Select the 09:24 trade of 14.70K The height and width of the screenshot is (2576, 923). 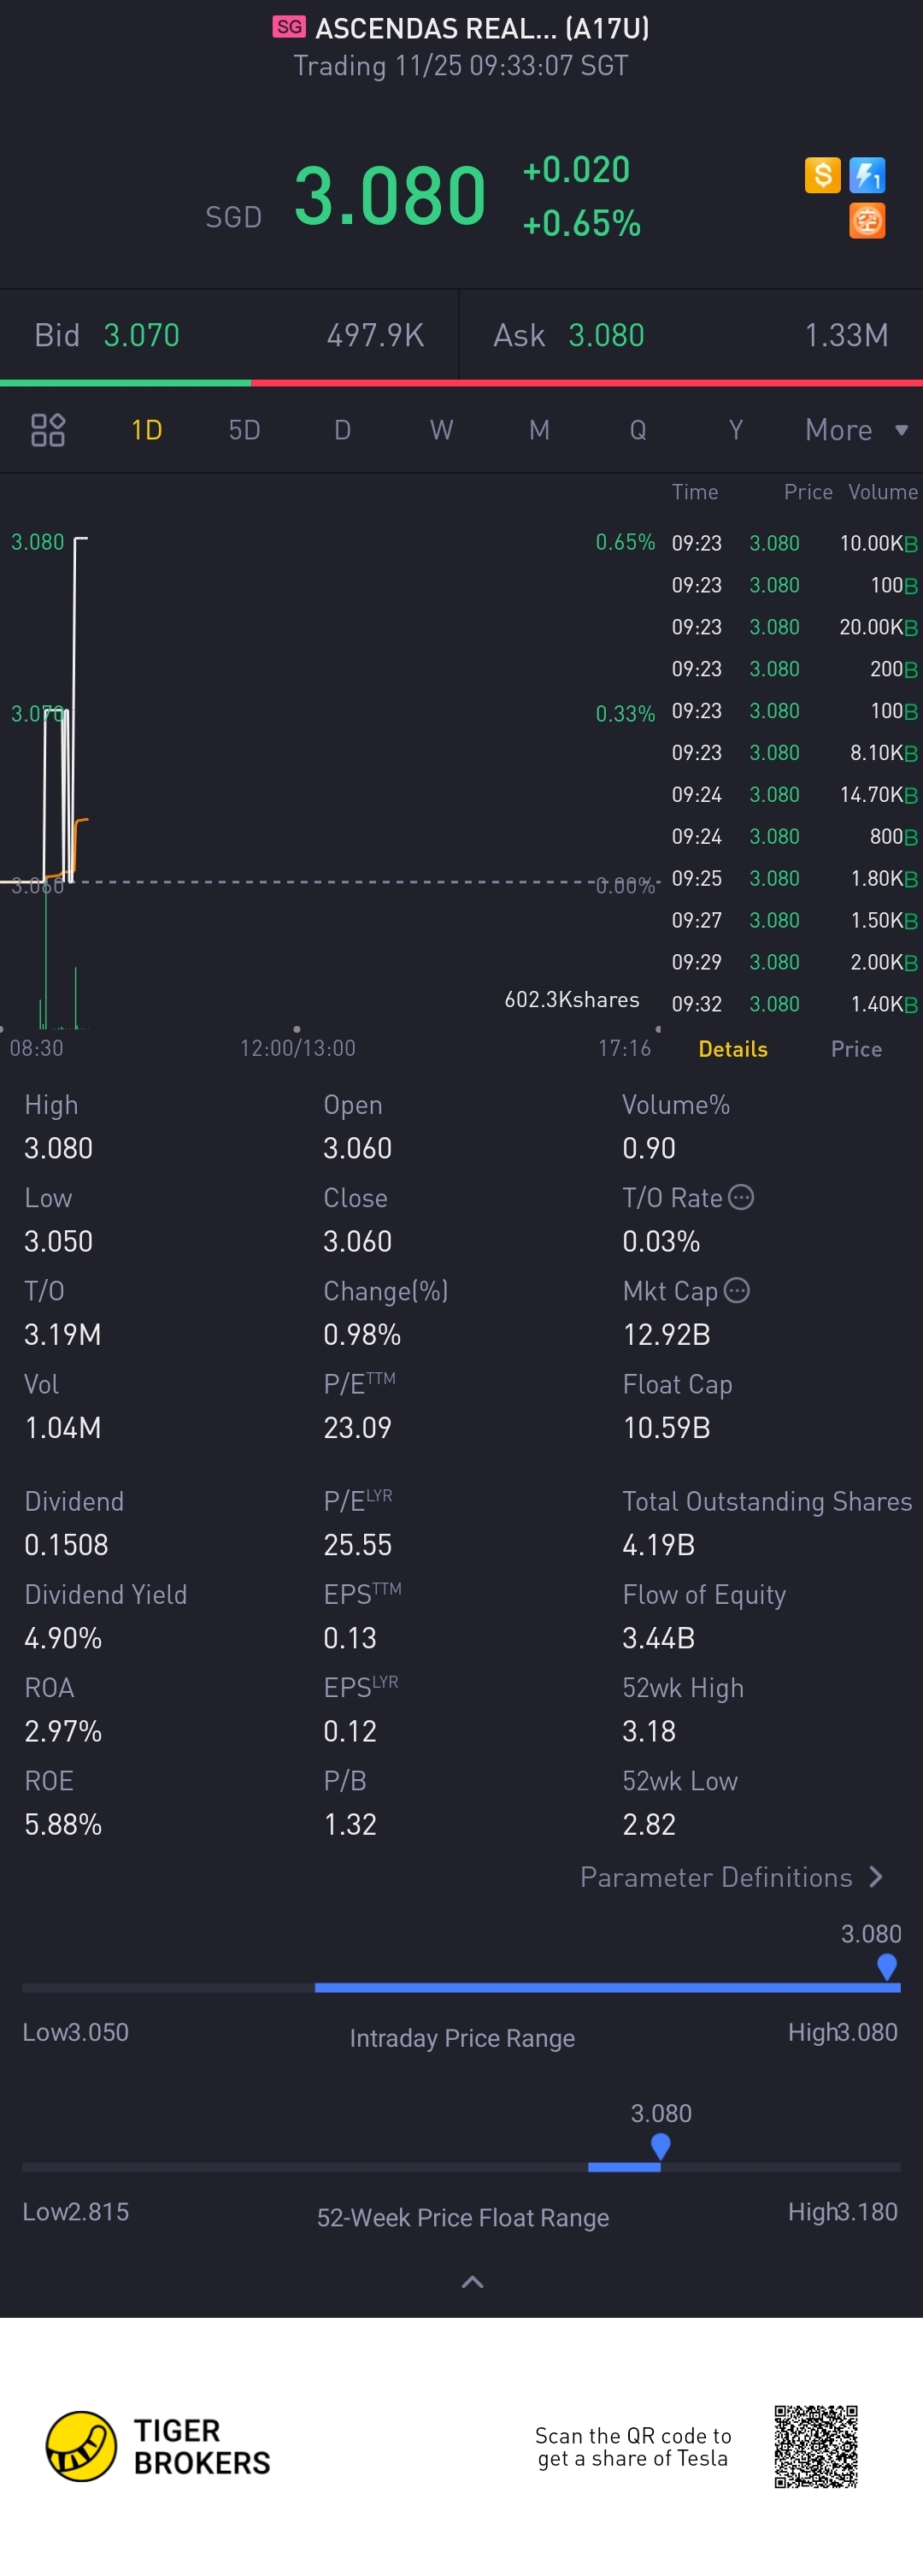tap(794, 794)
